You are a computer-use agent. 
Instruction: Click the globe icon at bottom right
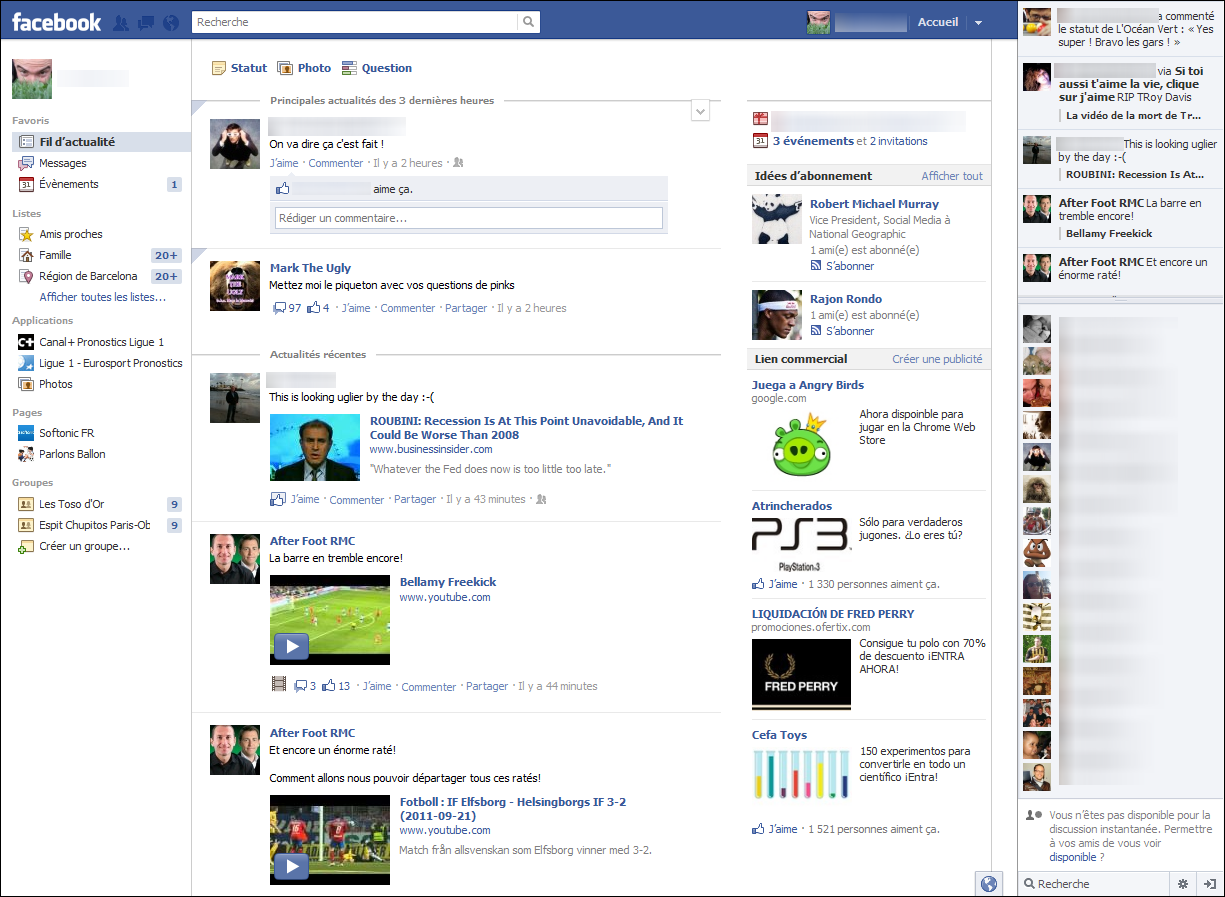click(988, 884)
